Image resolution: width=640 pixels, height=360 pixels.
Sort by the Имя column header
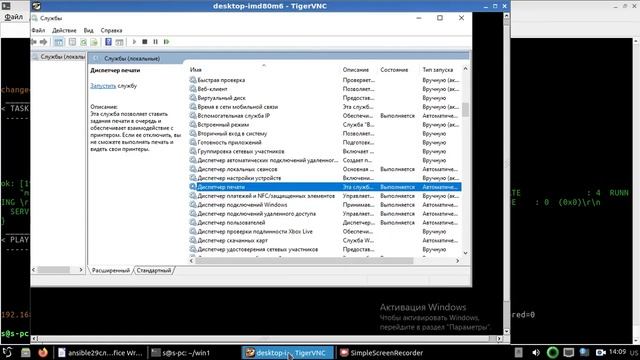coord(196,70)
